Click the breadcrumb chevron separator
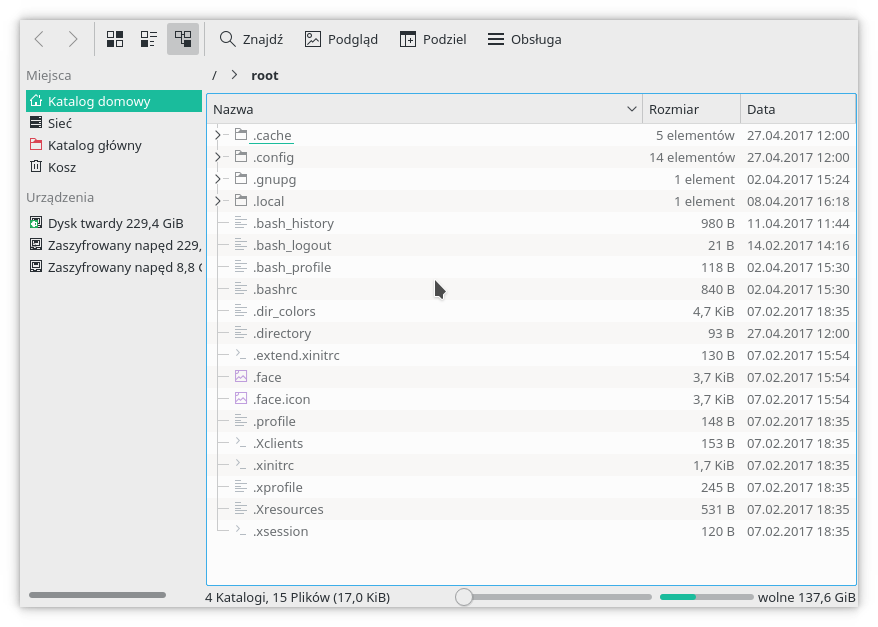 point(234,75)
